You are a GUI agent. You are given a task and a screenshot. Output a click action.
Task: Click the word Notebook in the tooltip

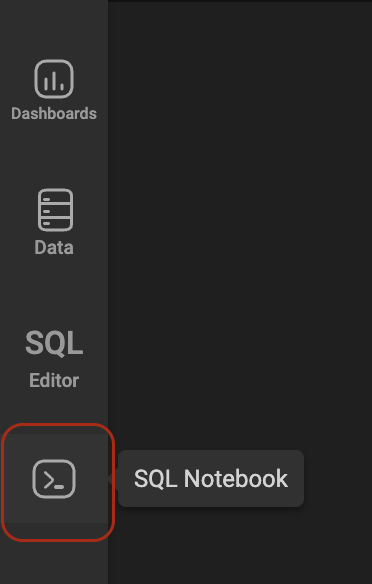tap(236, 479)
